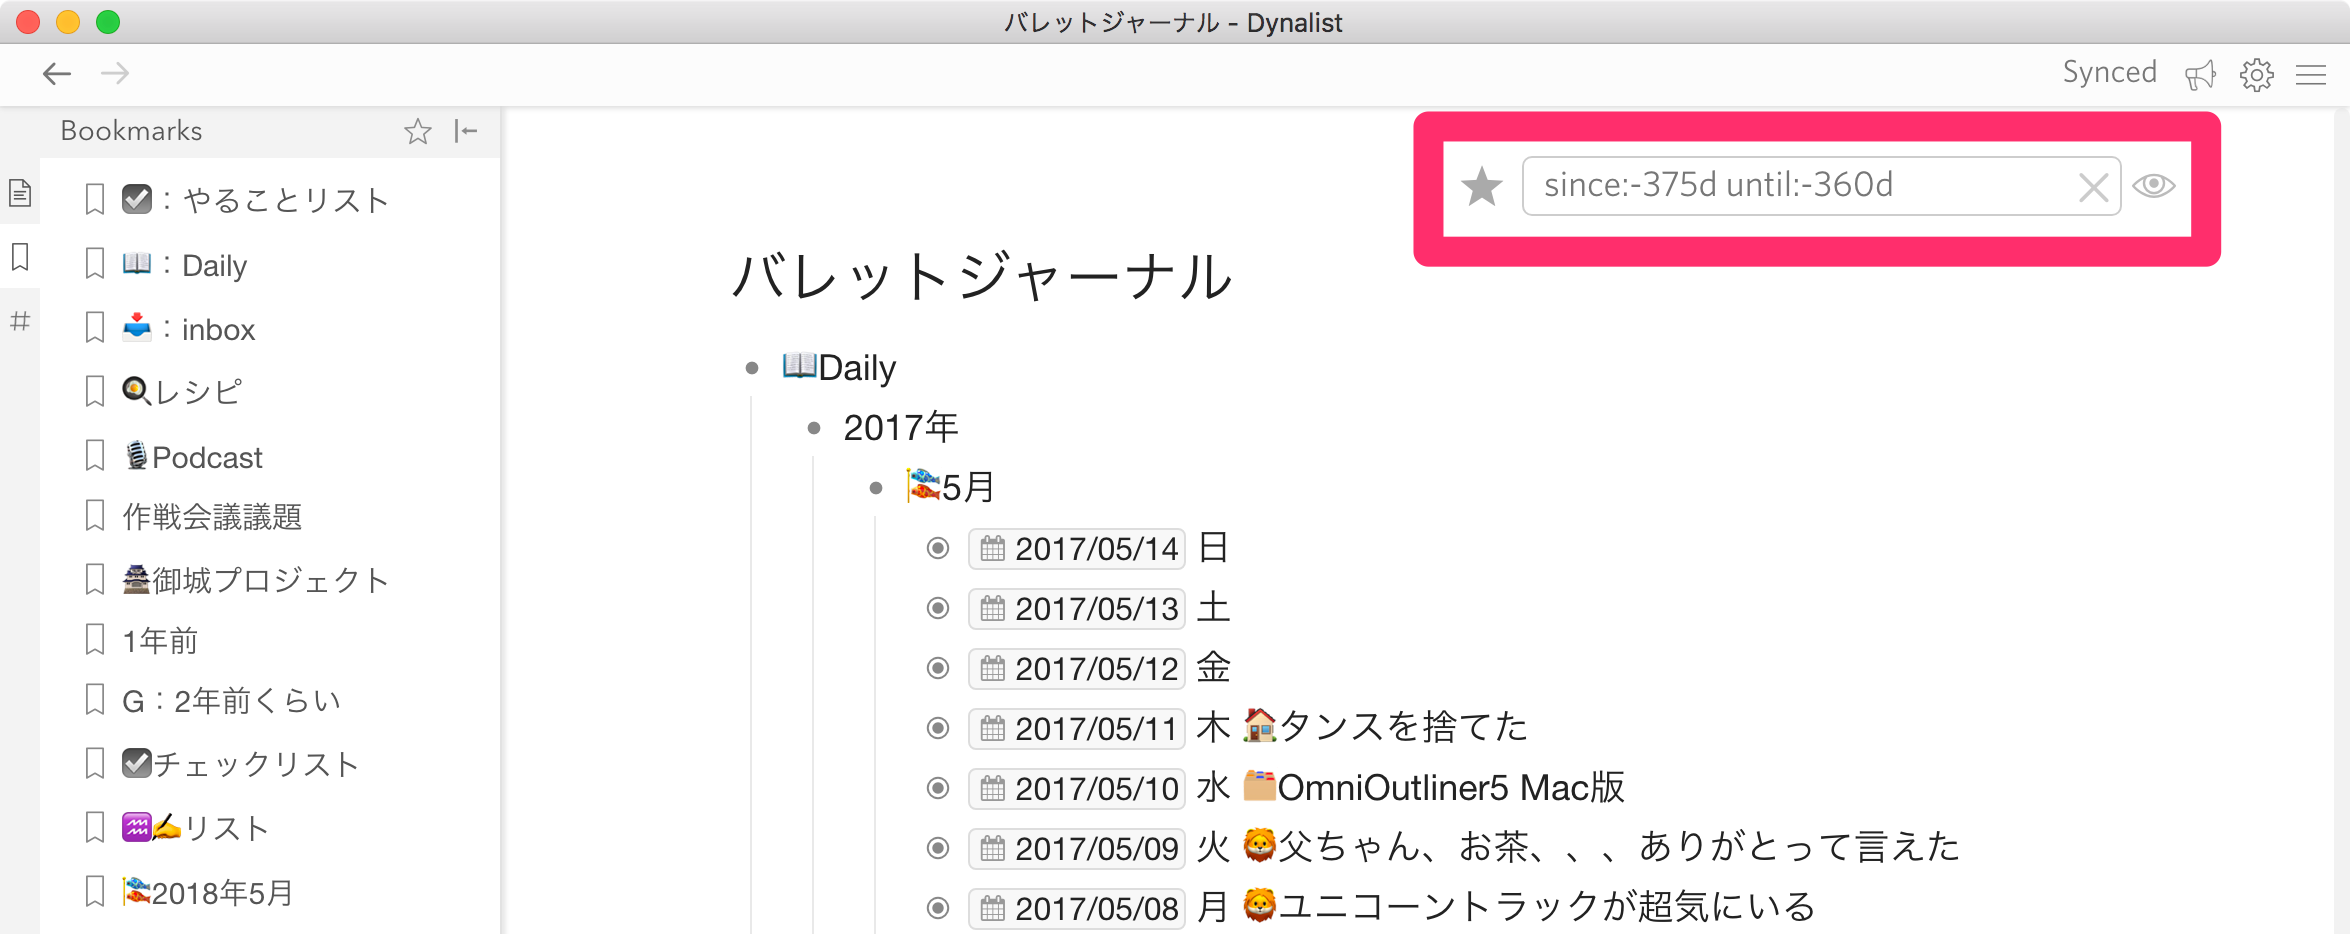Collapse the Bookmarks sidebar panel
The height and width of the screenshot is (934, 2350).
coord(465,131)
